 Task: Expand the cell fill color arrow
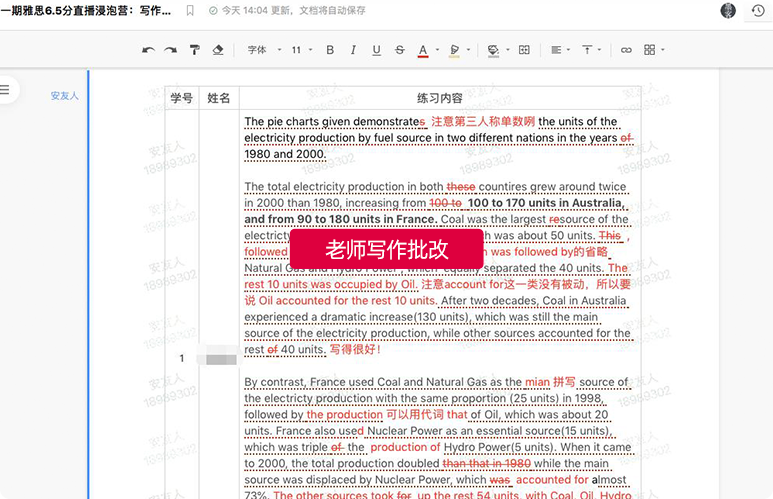point(508,50)
